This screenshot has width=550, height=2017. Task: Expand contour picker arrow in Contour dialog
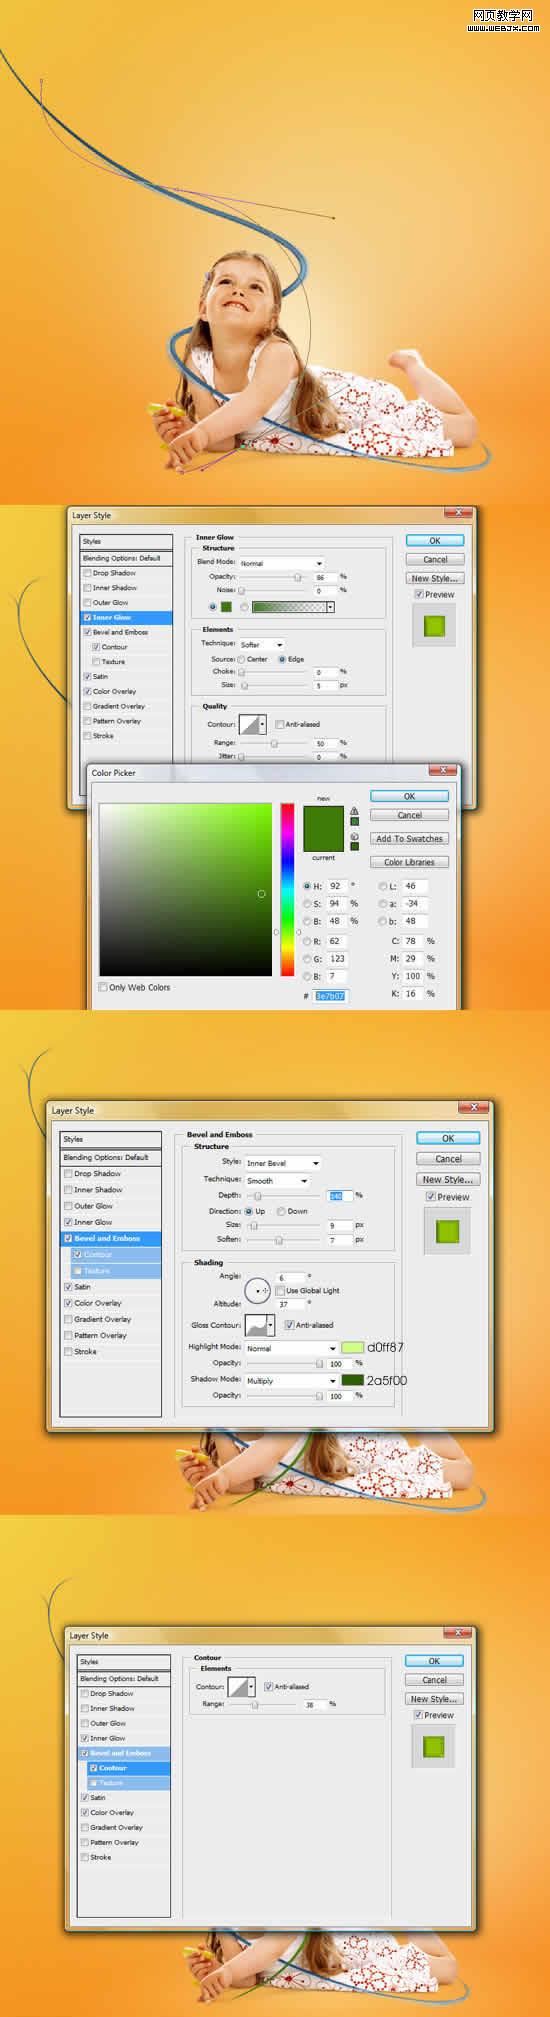(x=251, y=1687)
